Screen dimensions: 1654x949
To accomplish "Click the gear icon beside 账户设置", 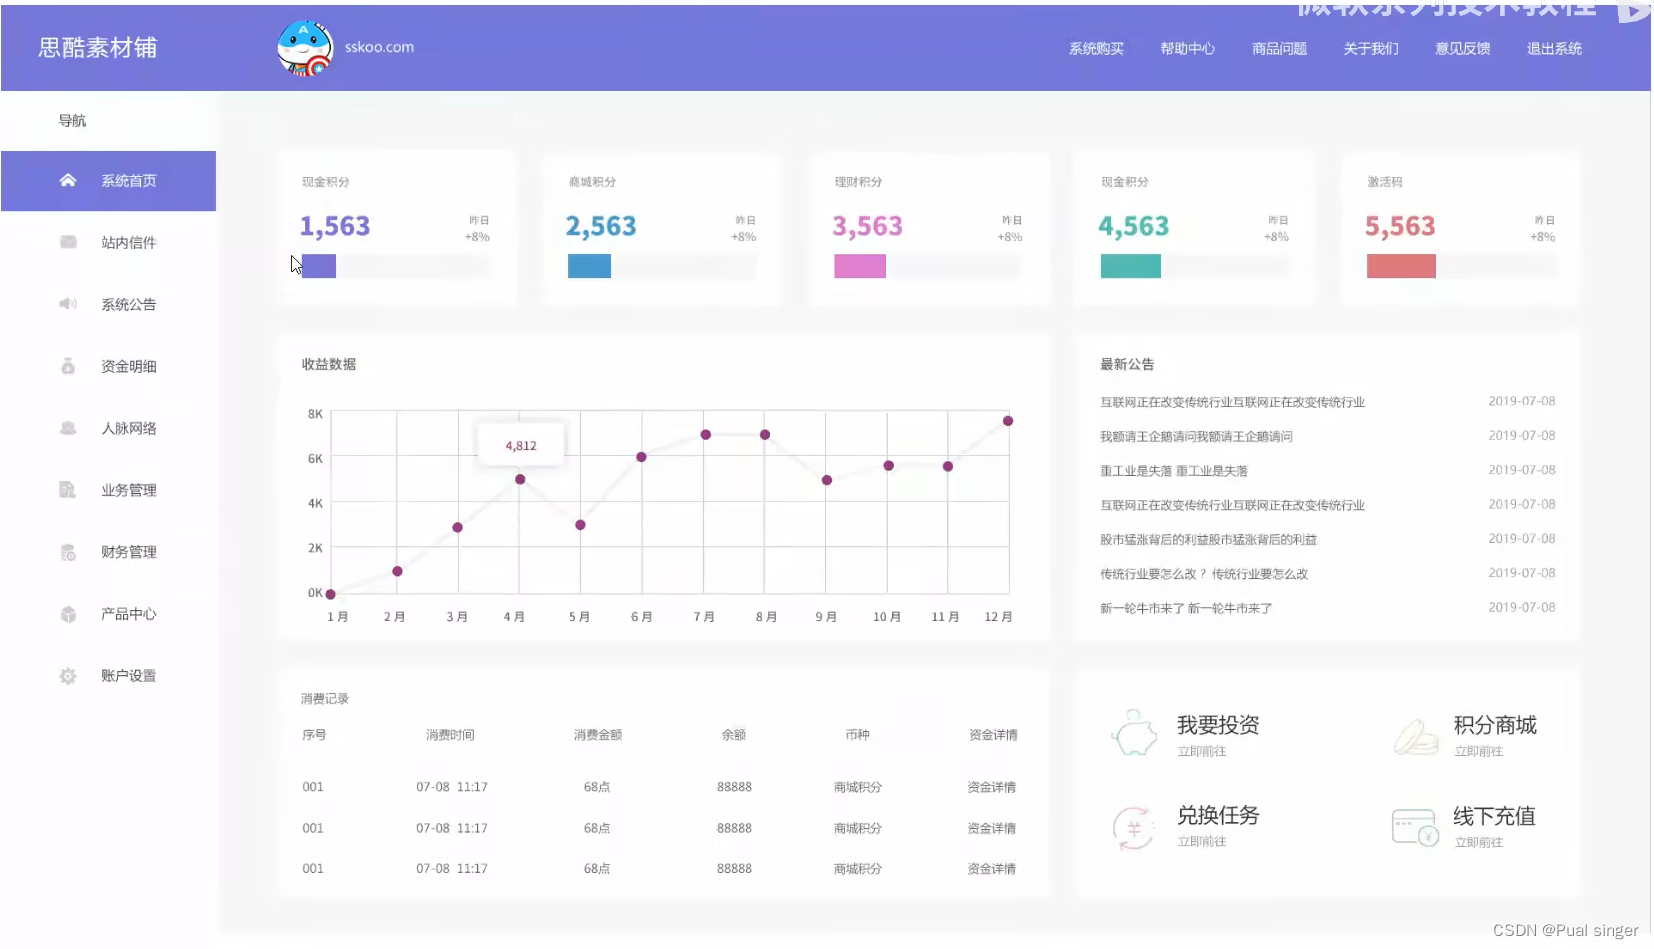I will pos(68,676).
